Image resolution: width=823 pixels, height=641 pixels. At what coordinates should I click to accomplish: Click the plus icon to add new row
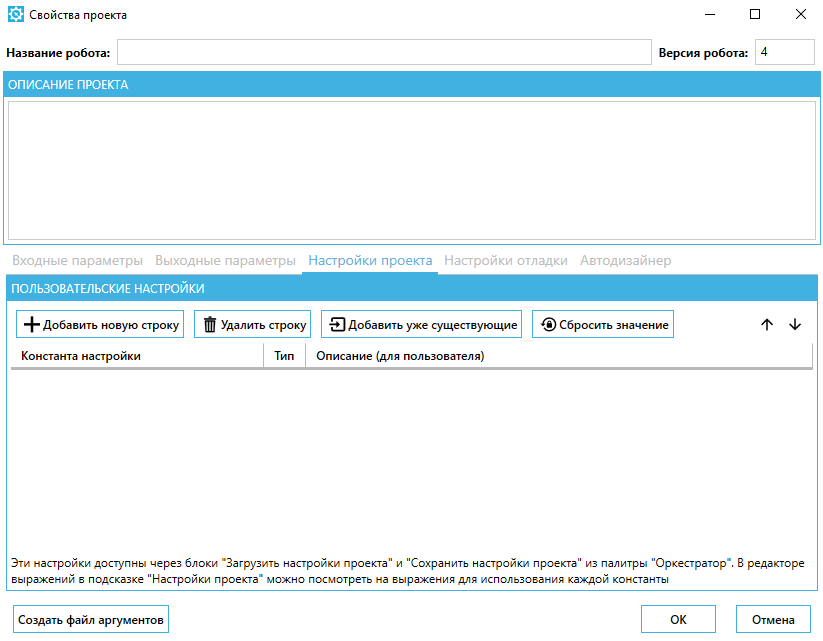pyautogui.click(x=31, y=325)
